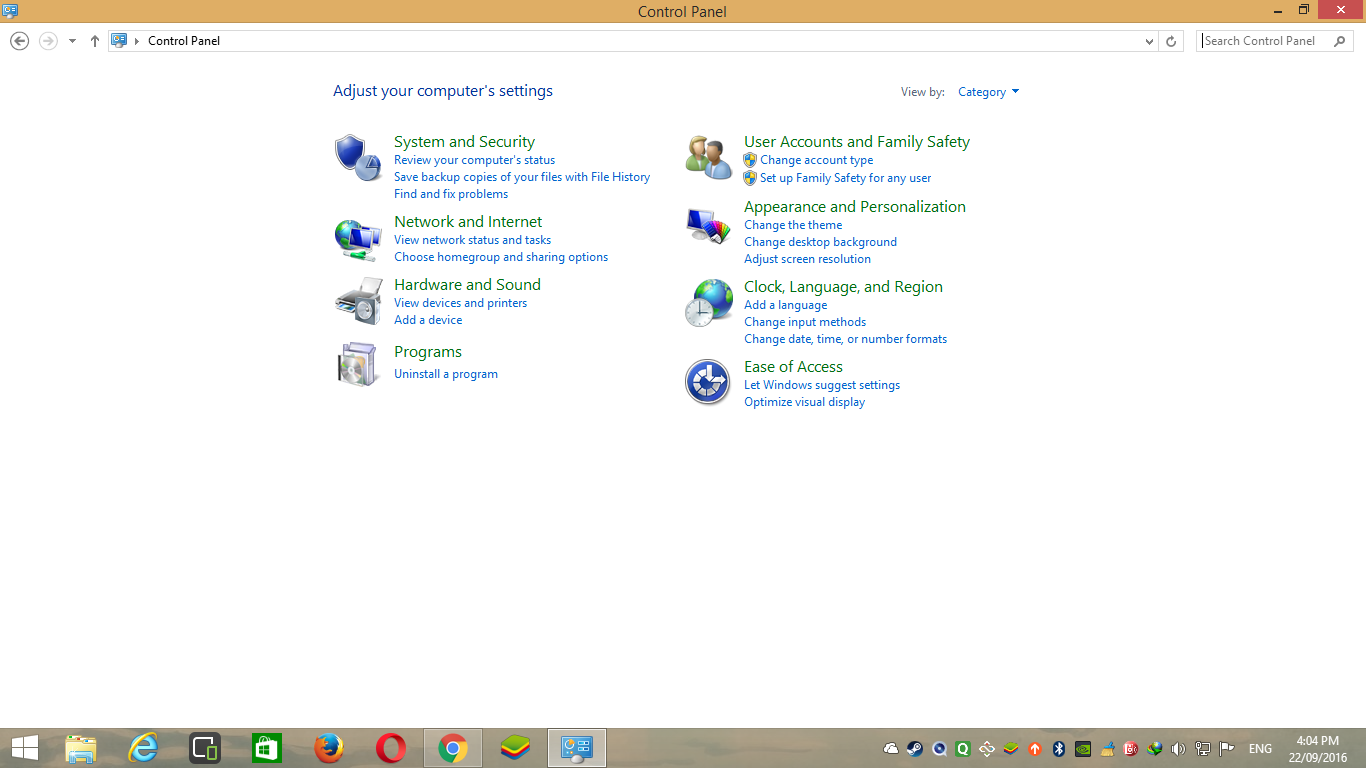Click the Add a device link
Viewport: 1366px width, 768px height.
[428, 320]
